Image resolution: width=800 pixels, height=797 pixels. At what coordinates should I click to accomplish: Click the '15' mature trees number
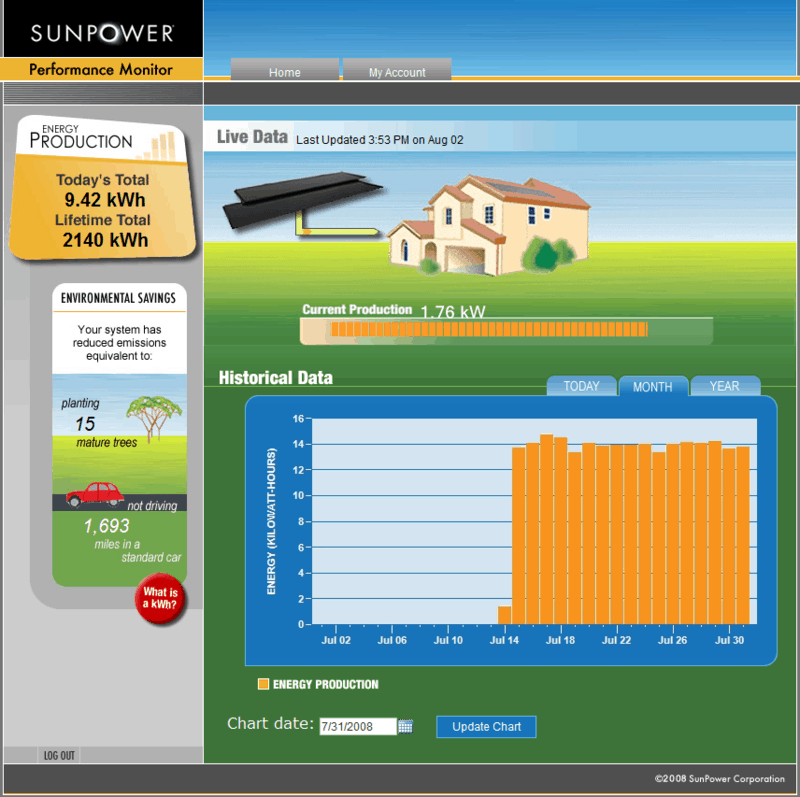85,424
